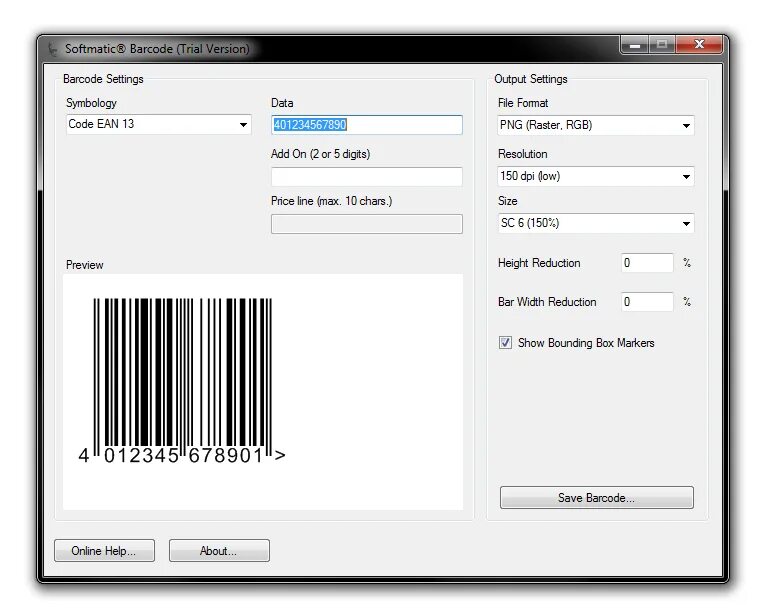
Task: Click the Symbology label text
Action: click(91, 103)
